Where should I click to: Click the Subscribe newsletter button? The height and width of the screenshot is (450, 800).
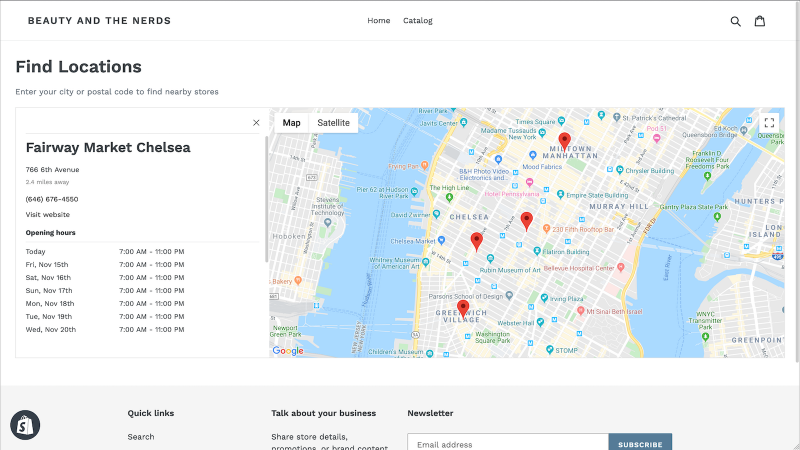[640, 444]
